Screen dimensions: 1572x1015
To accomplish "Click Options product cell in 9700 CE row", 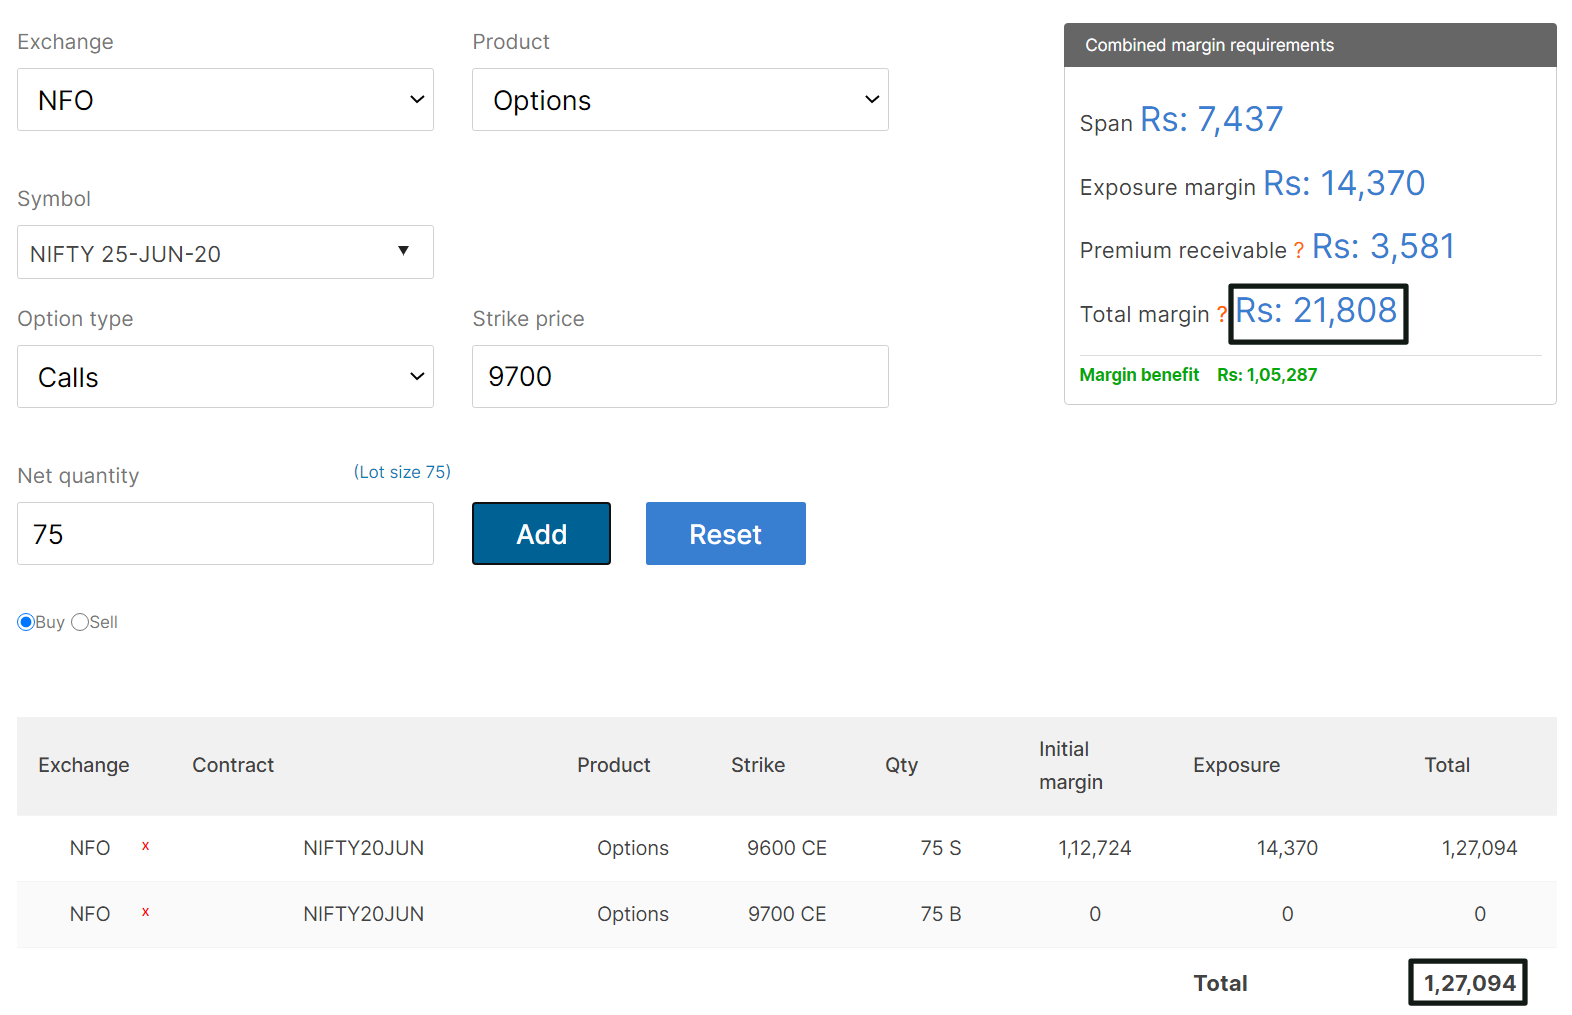I will pyautogui.click(x=633, y=914).
